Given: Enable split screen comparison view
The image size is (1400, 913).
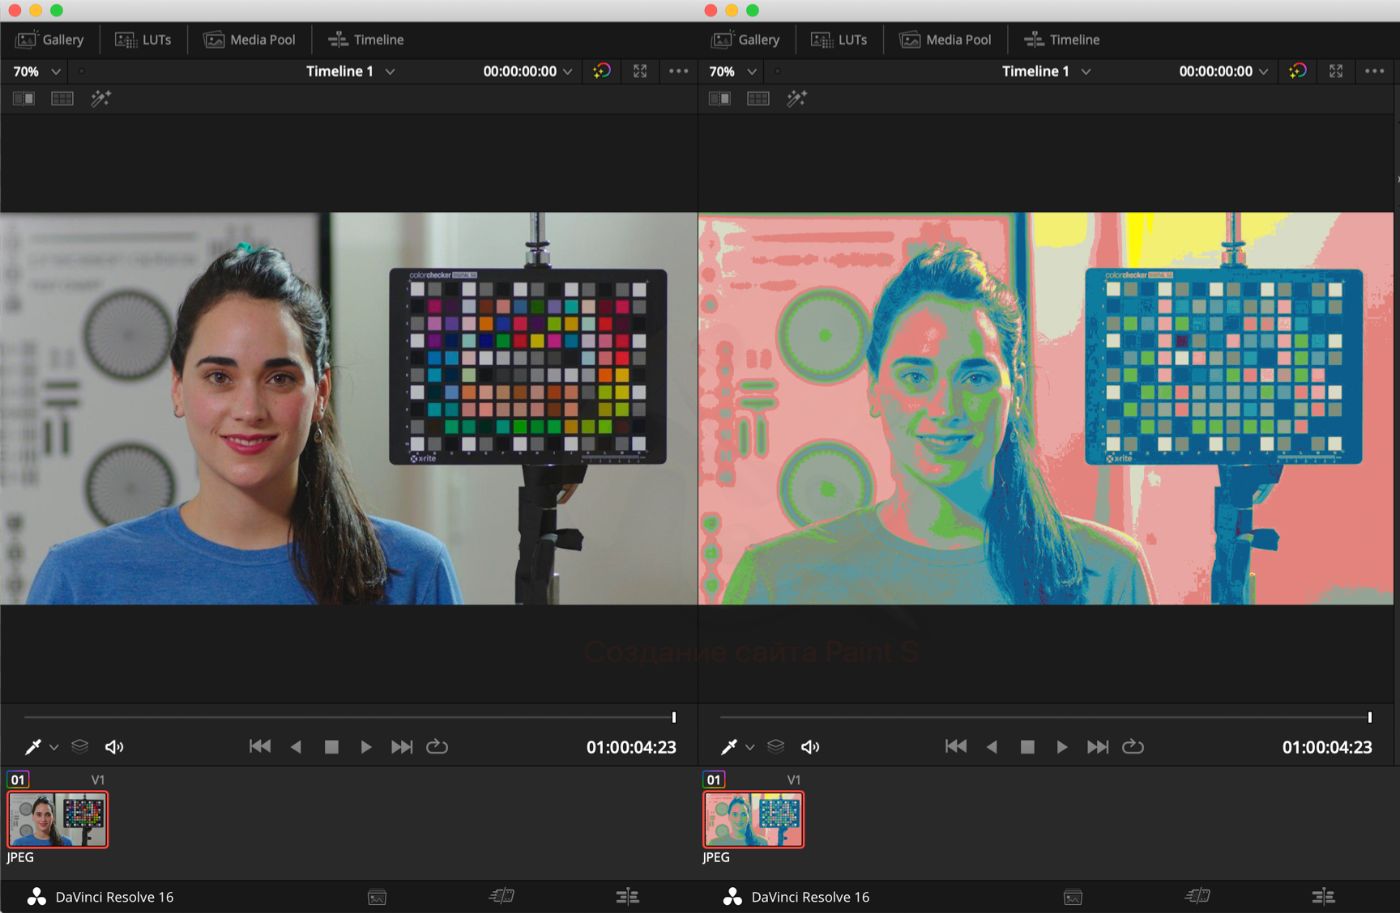Looking at the screenshot, I should click(23, 98).
